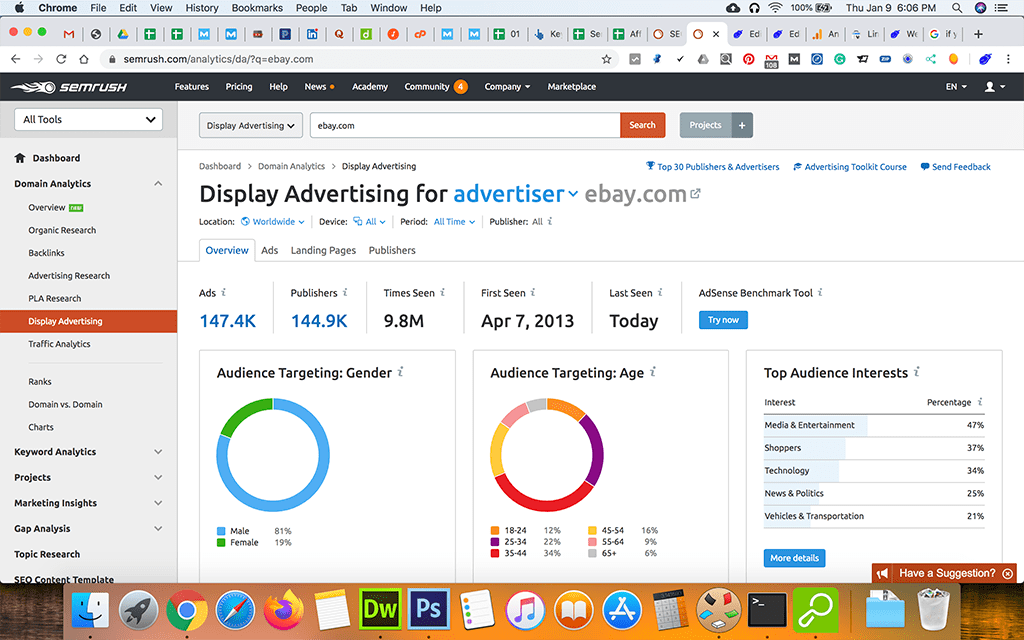Click the plus icon next to Projects

click(742, 125)
